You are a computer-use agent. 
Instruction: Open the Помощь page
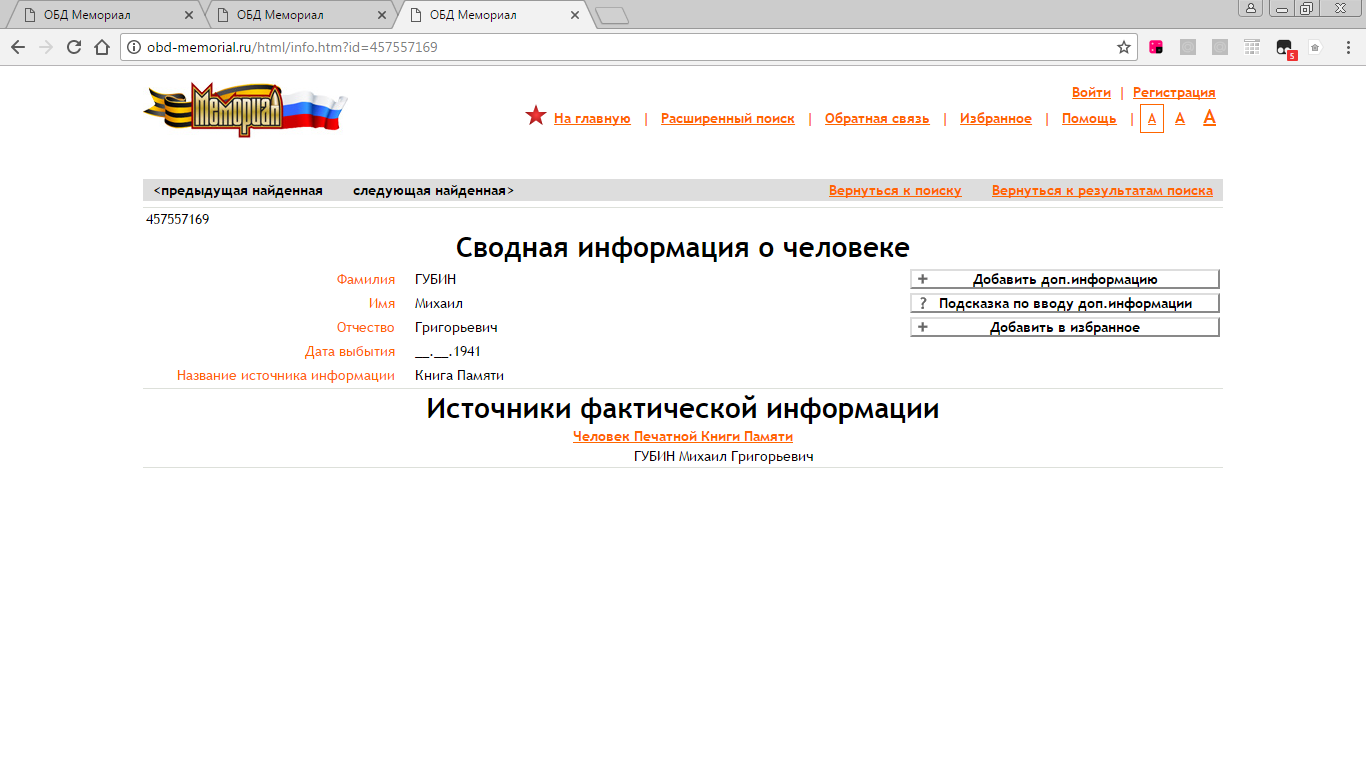pyautogui.click(x=1089, y=118)
